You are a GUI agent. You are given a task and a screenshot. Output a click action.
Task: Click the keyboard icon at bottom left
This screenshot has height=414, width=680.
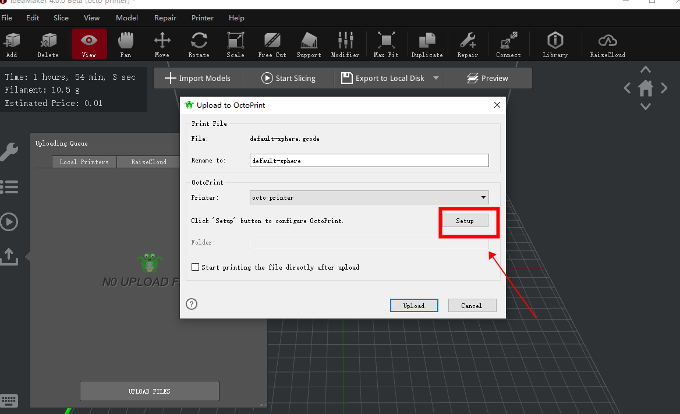coord(9,401)
